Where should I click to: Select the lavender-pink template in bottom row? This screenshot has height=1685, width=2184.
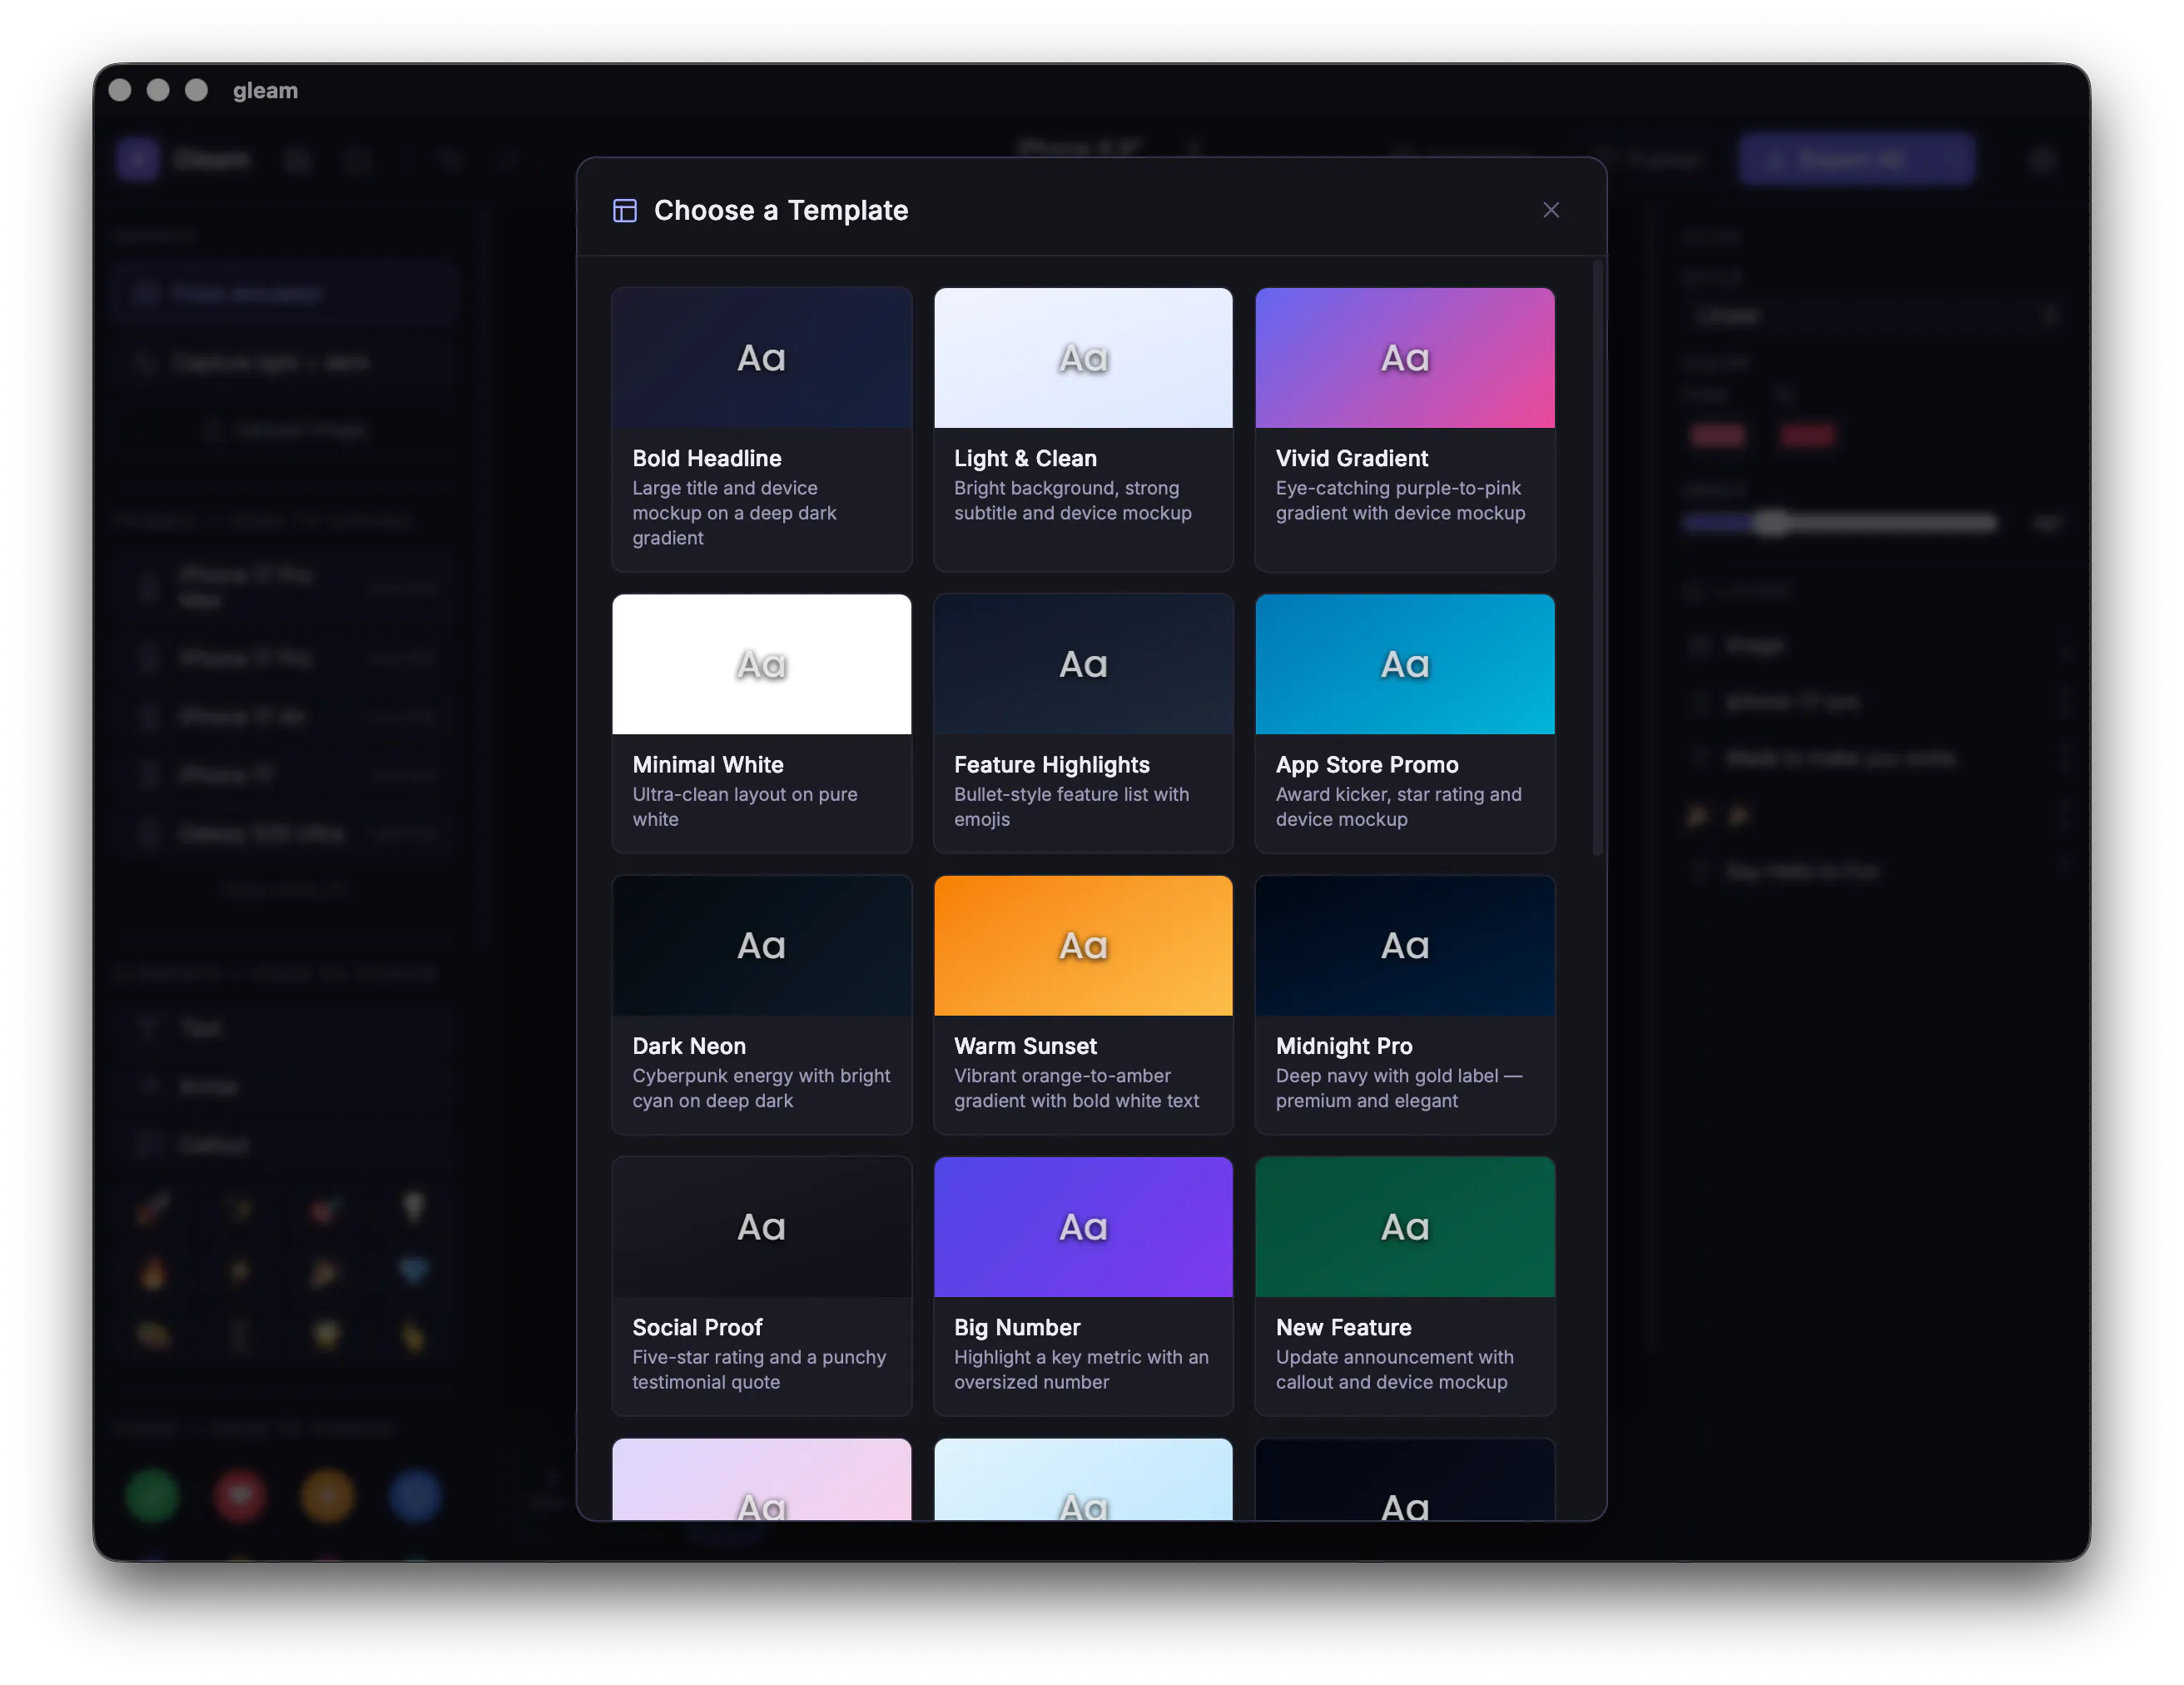[761, 1479]
